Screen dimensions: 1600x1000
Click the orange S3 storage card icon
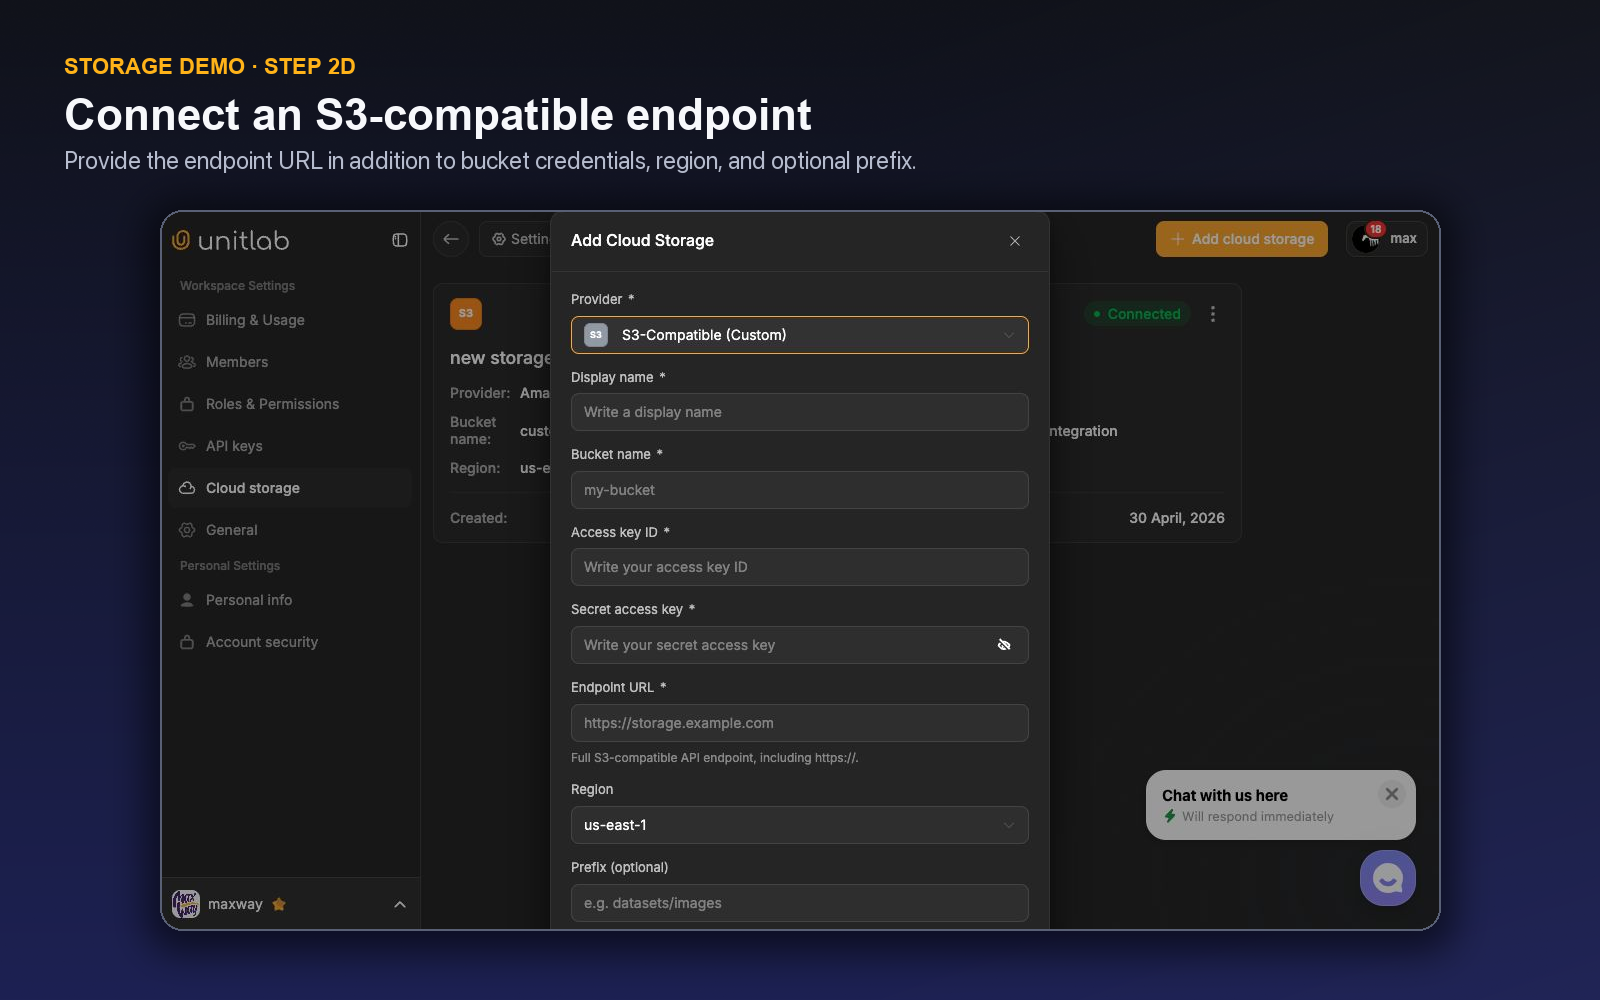(466, 314)
